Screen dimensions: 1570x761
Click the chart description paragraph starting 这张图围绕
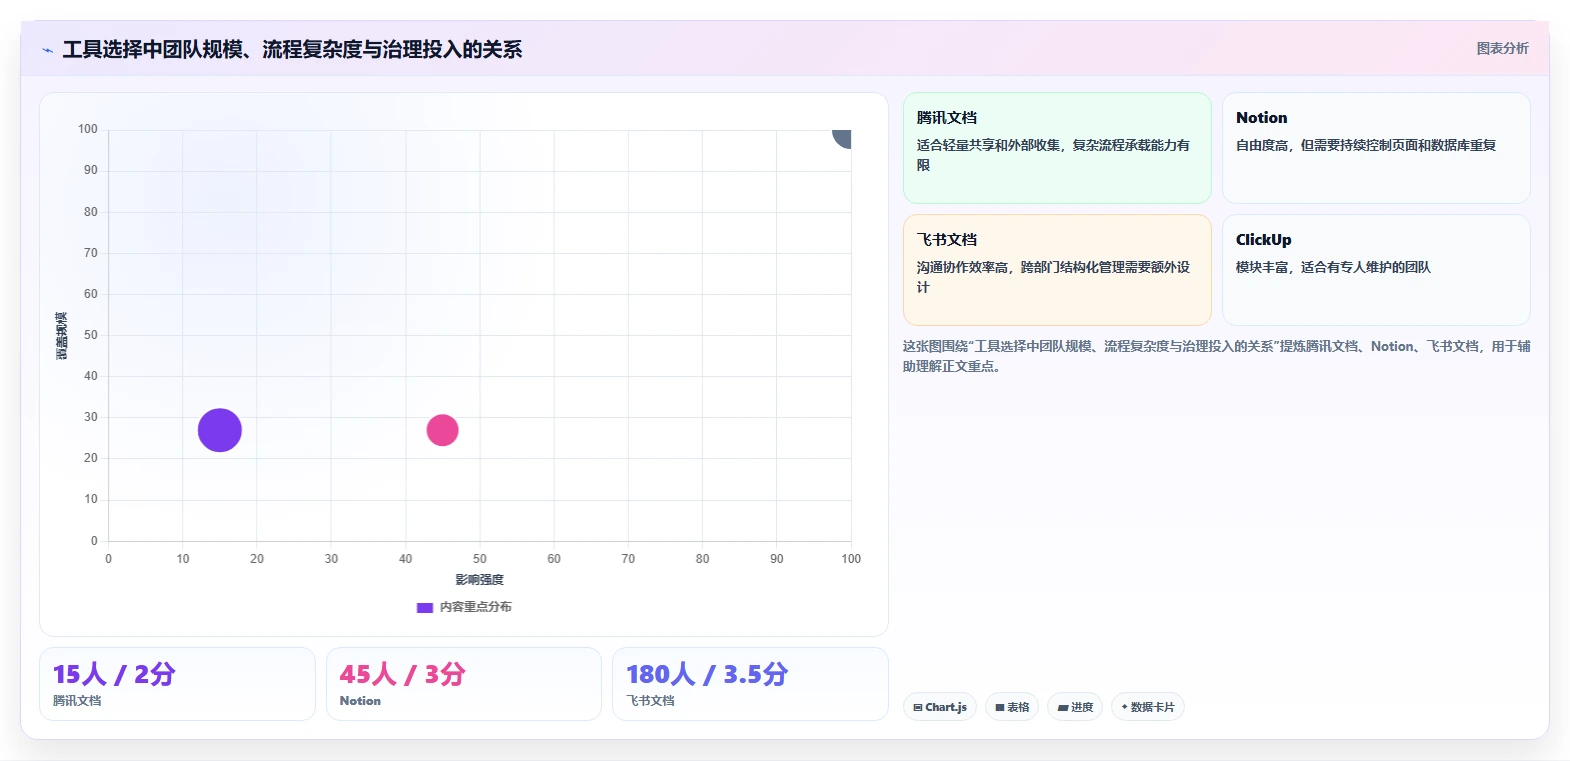click(1216, 356)
